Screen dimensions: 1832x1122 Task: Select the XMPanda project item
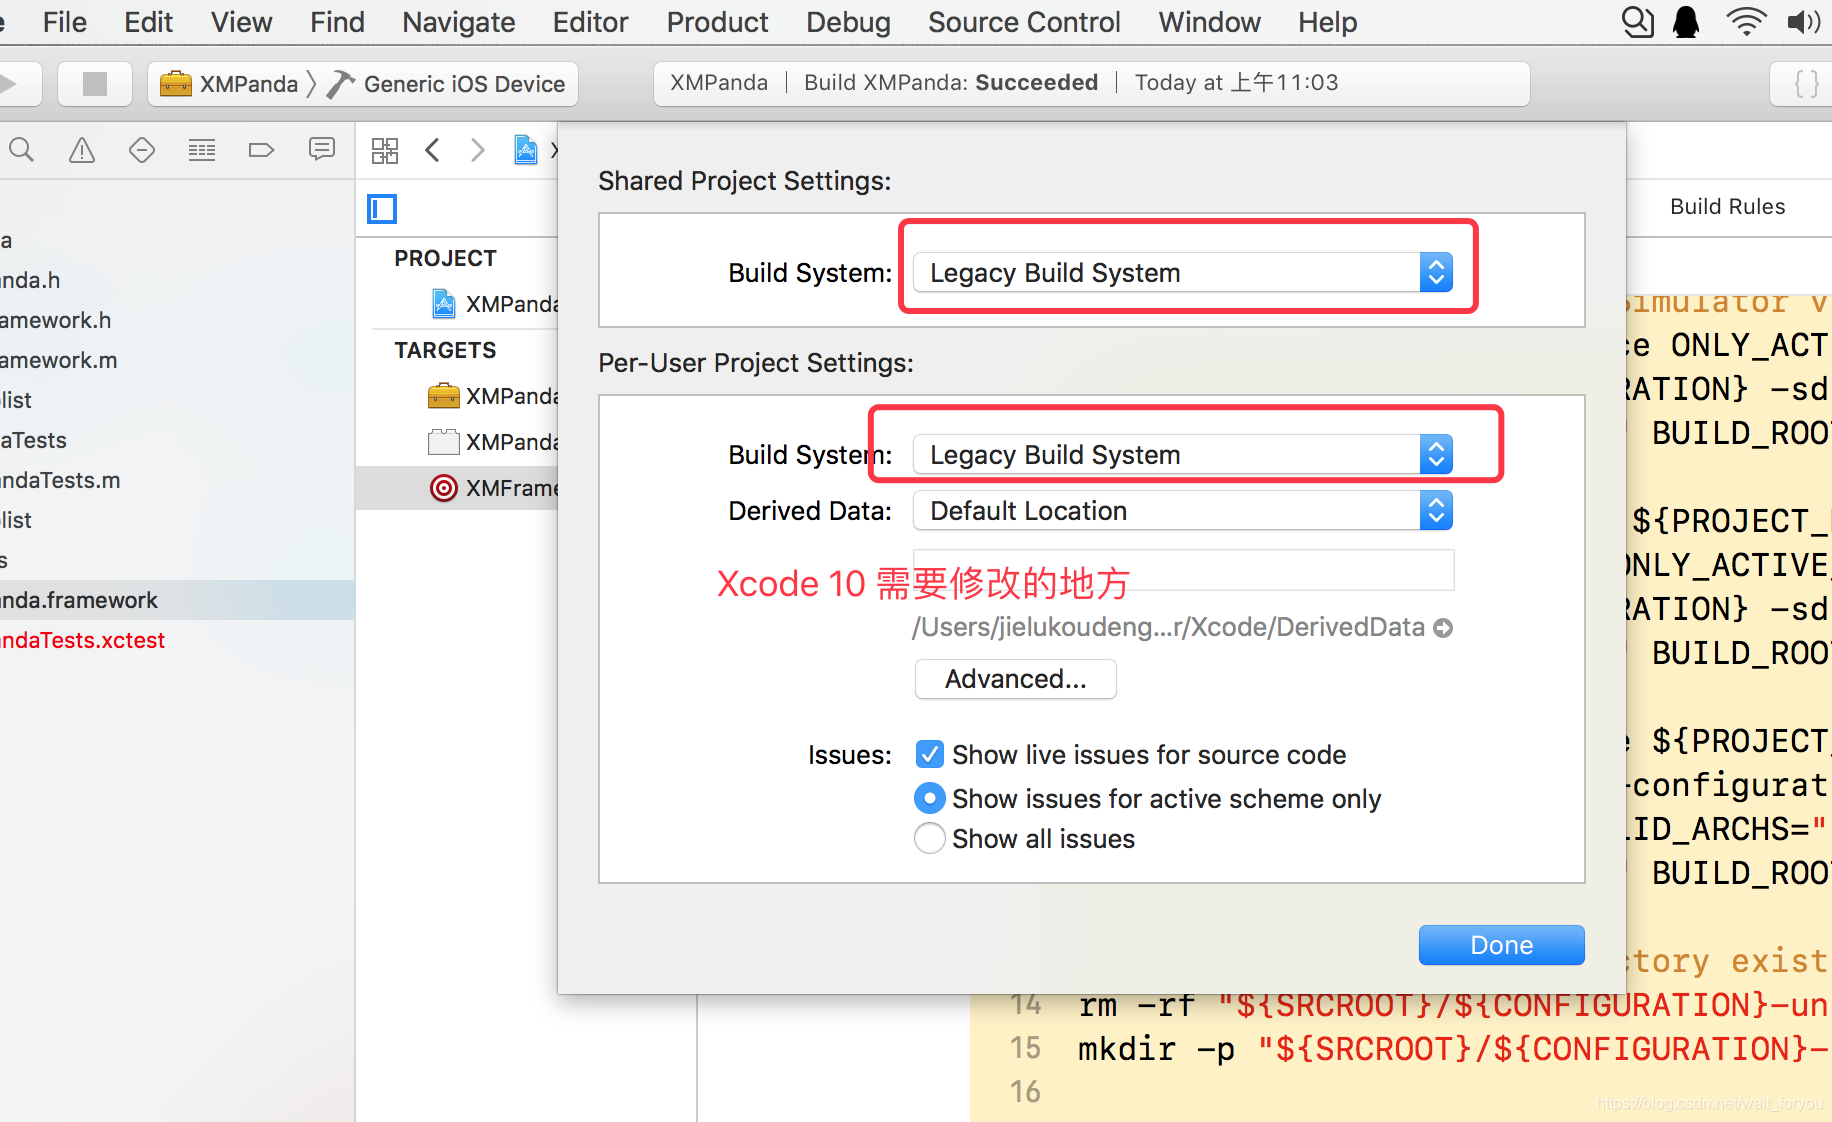point(495,304)
